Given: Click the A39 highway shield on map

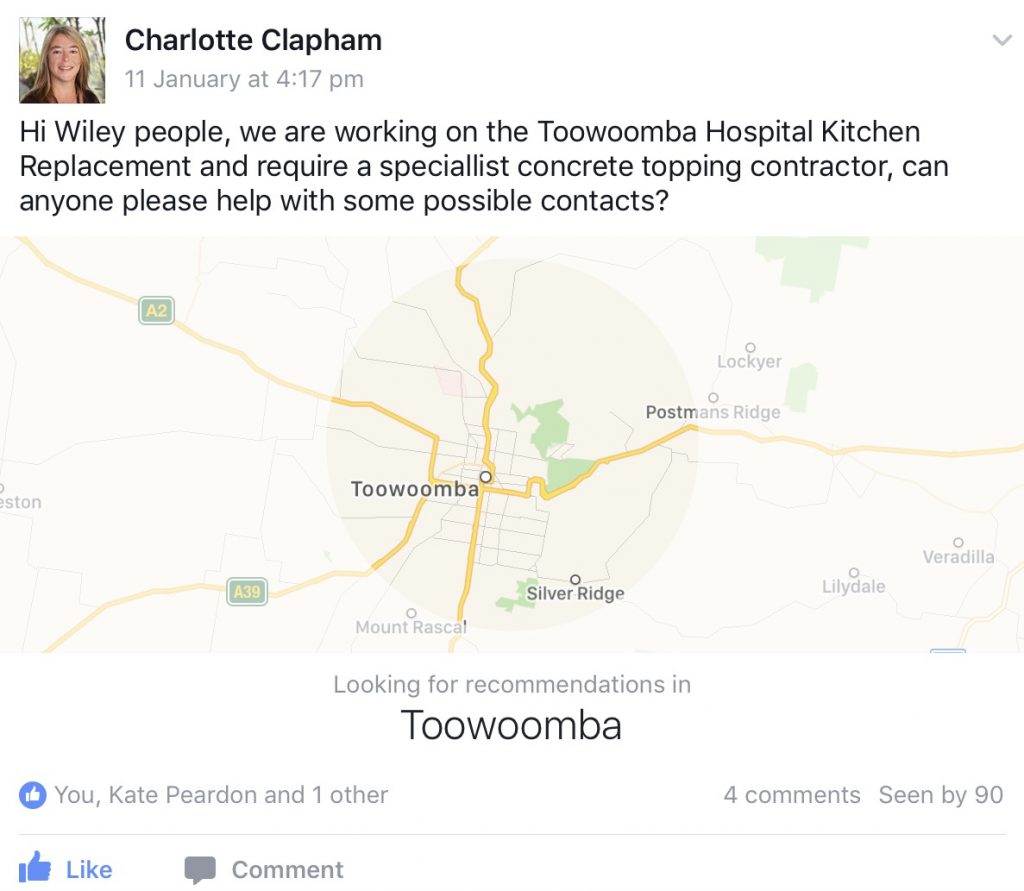Looking at the screenshot, I should [x=246, y=592].
